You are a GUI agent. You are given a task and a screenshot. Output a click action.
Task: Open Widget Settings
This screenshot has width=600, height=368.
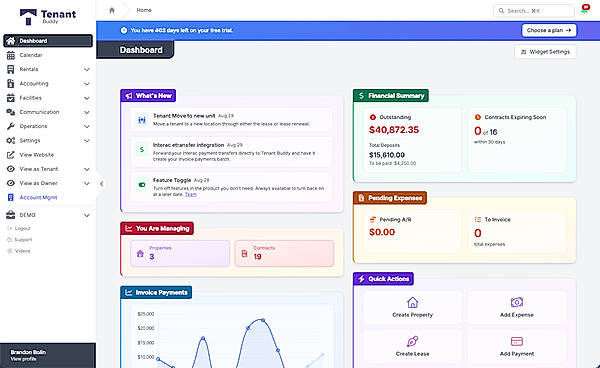pos(545,52)
